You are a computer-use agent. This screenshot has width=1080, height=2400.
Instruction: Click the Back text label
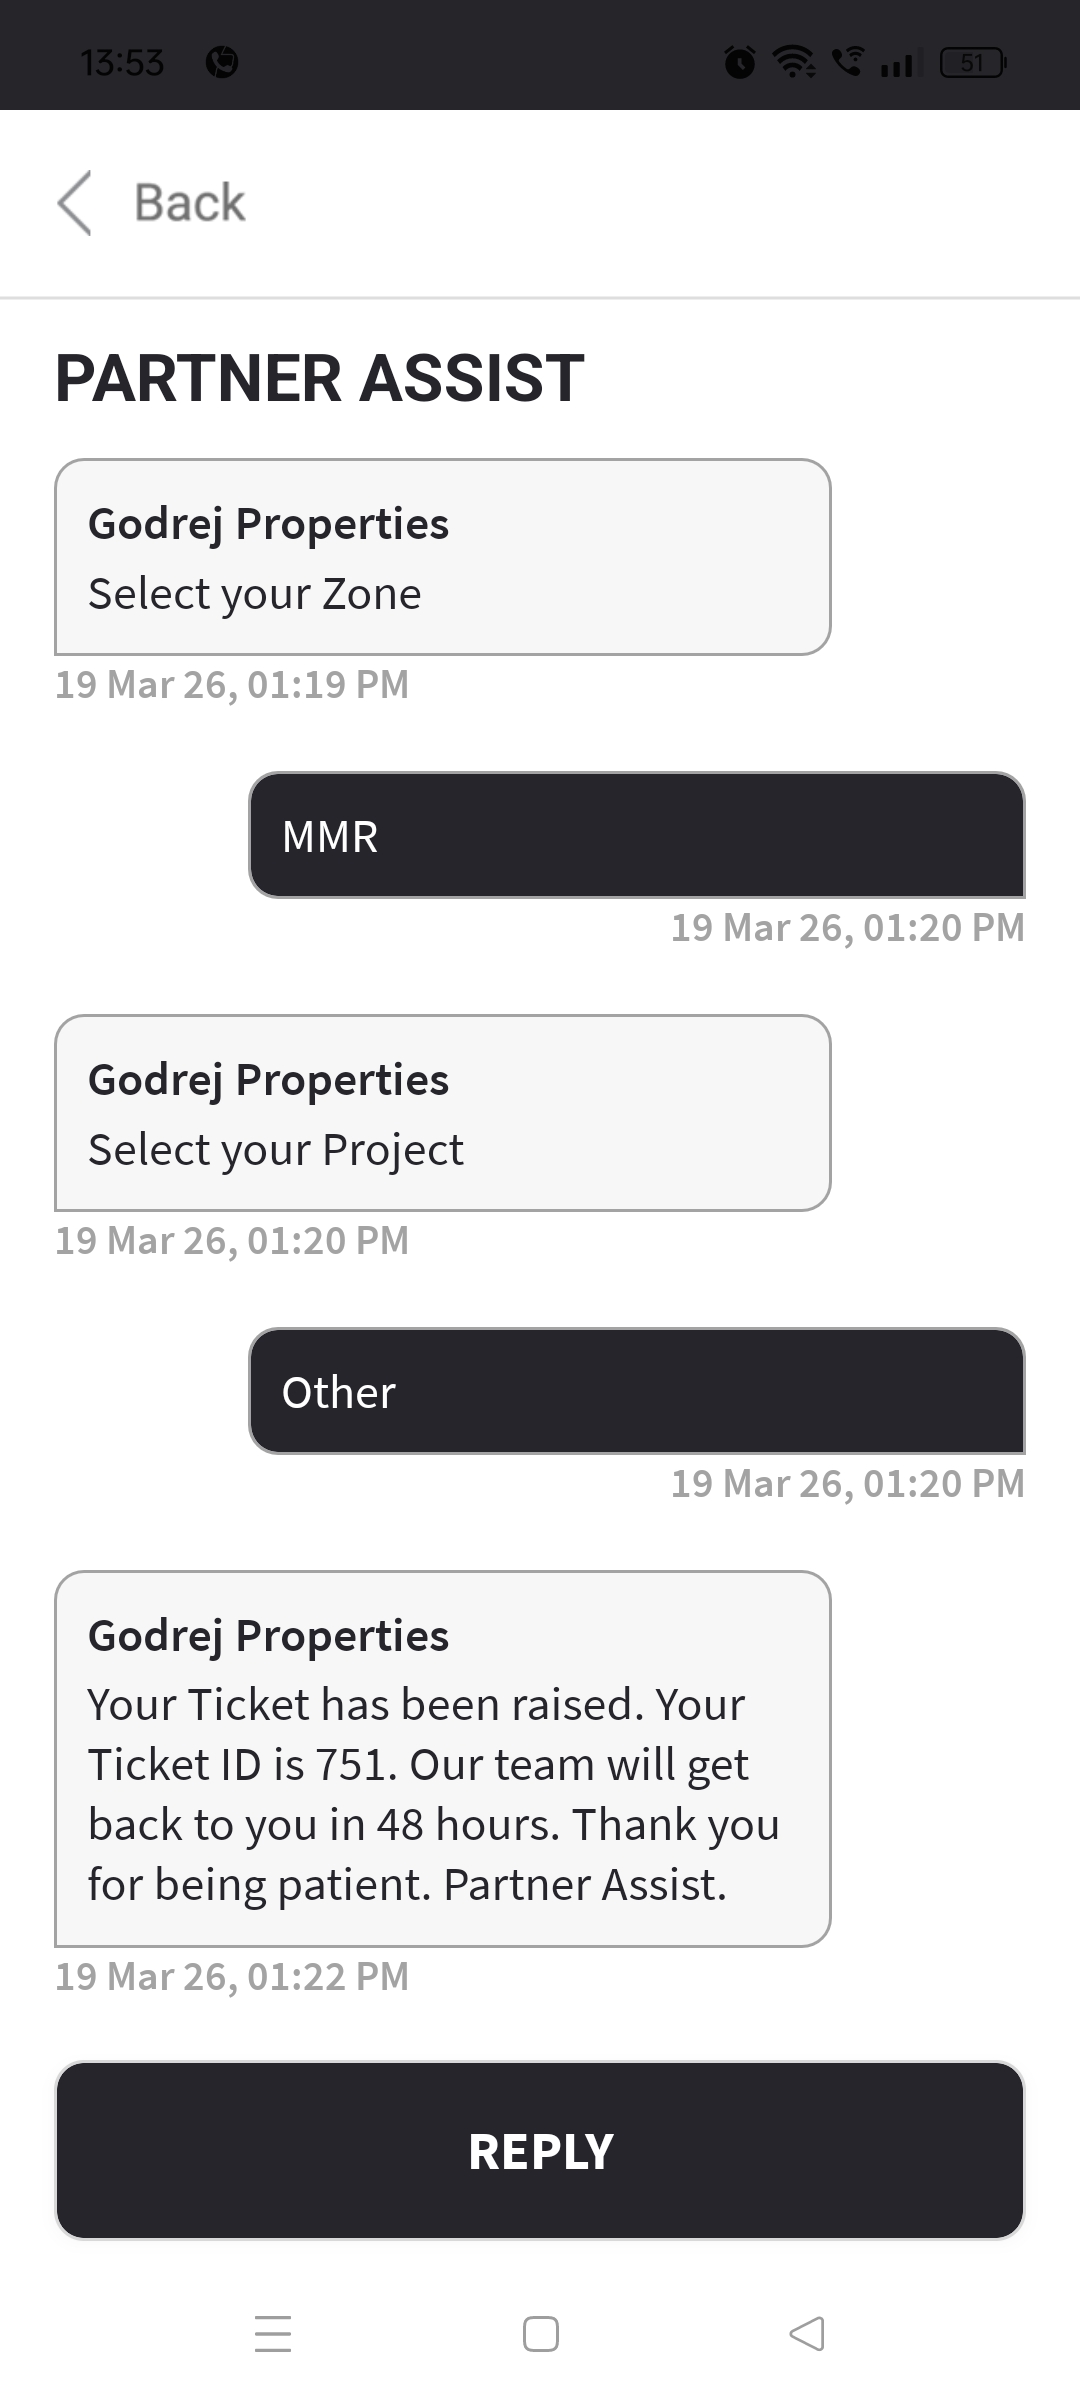[189, 202]
